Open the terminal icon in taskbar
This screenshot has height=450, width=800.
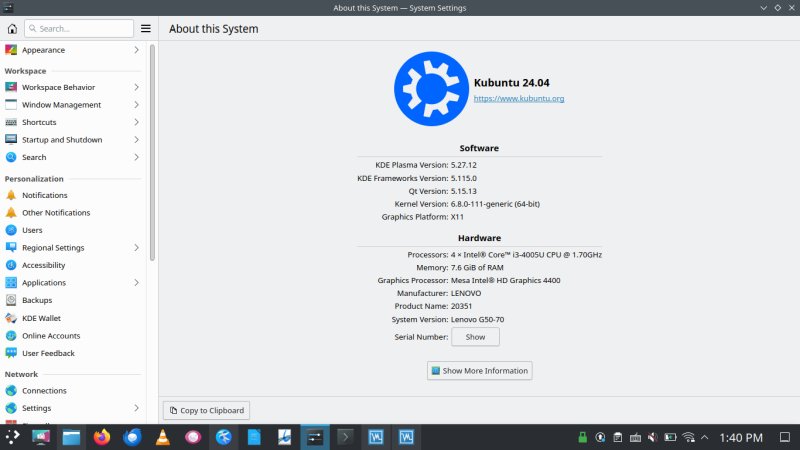[x=345, y=437]
